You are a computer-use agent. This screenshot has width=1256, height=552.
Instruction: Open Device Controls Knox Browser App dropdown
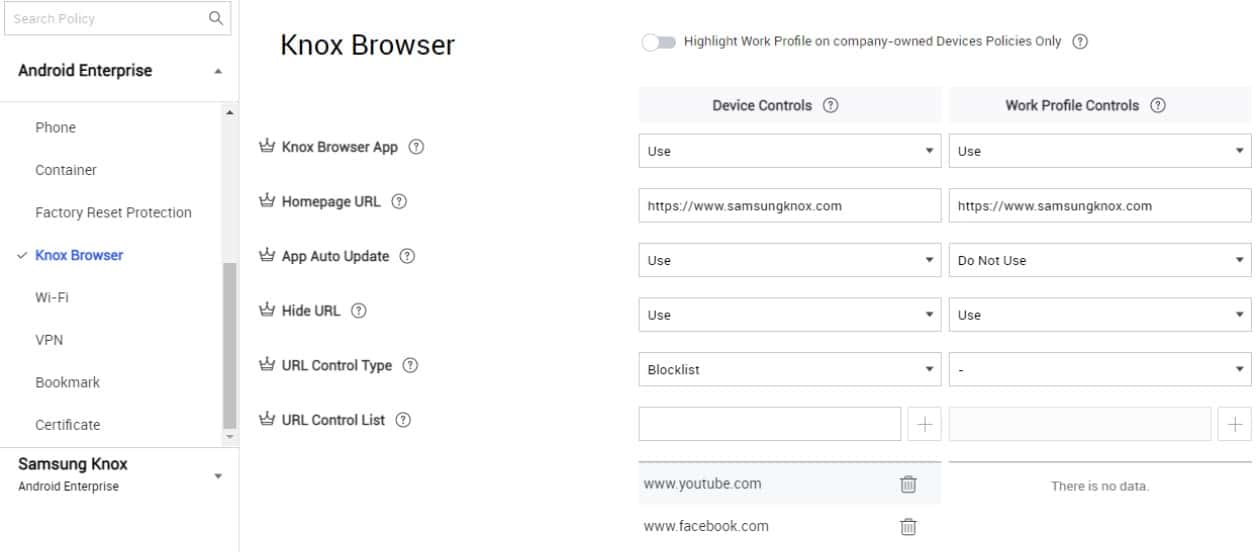tap(790, 151)
